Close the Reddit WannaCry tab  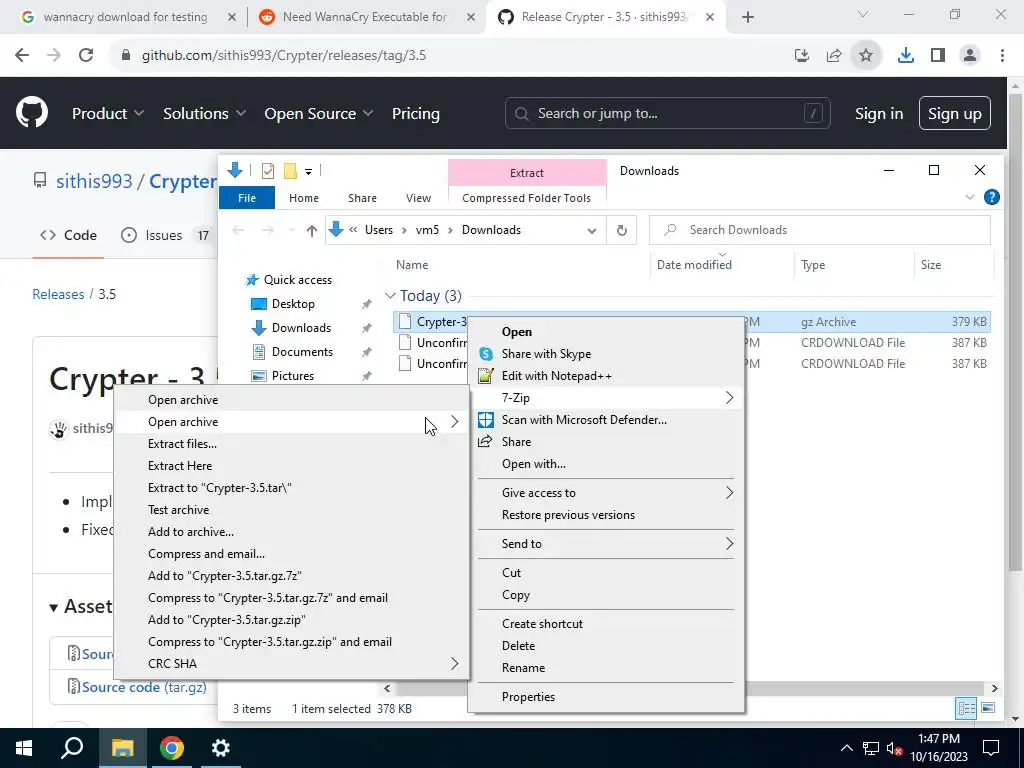point(471,18)
